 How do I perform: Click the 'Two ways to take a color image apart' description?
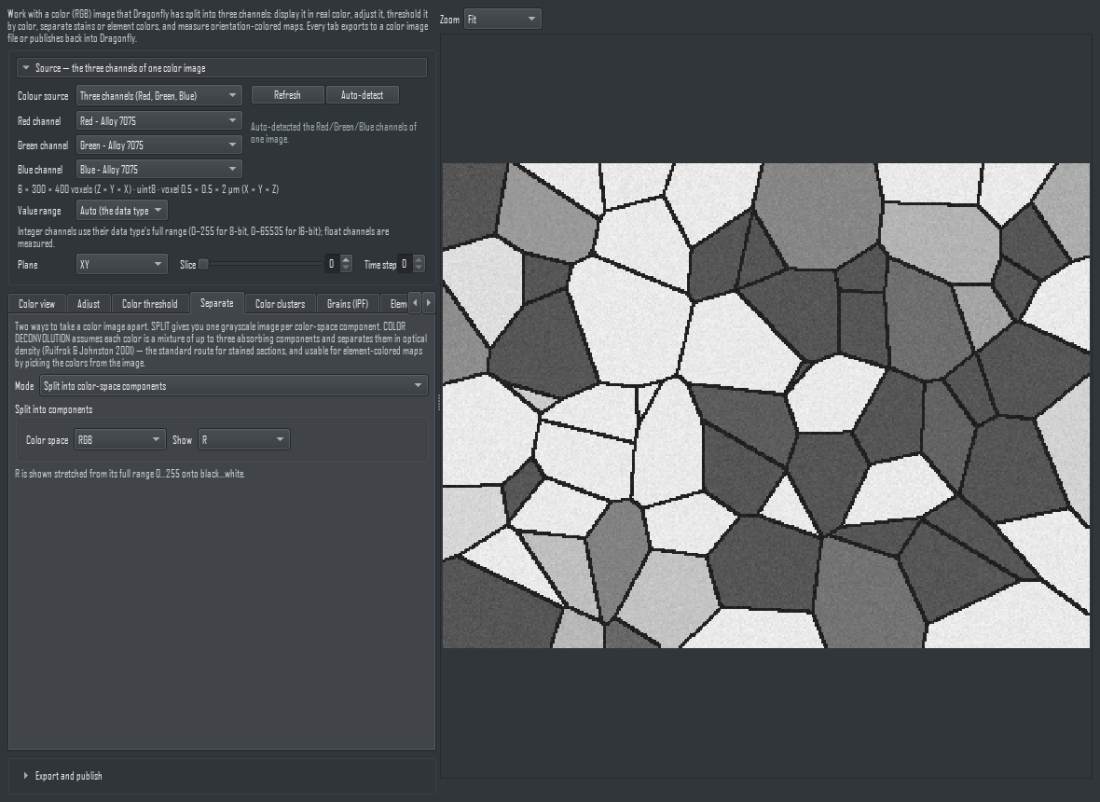pyautogui.click(x=221, y=345)
